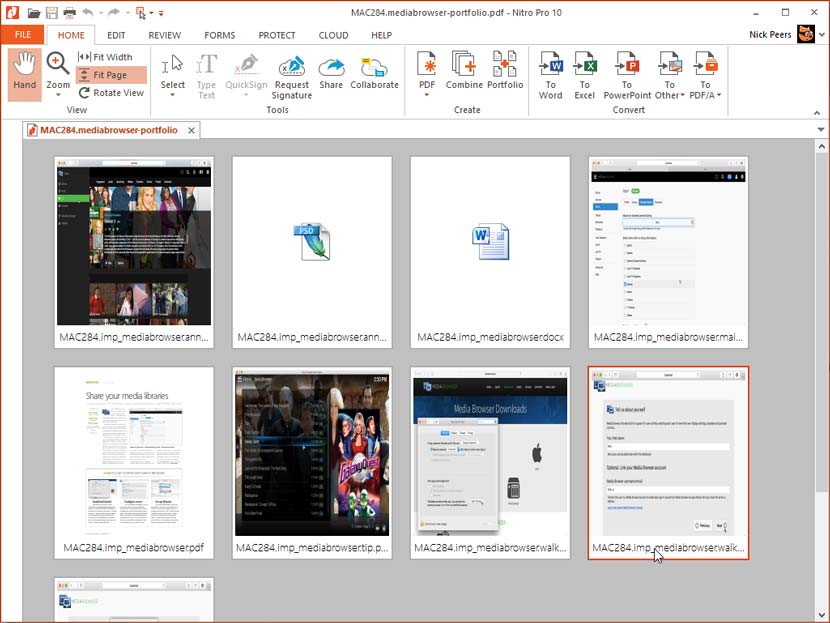Click Combine files icon

pos(464,73)
